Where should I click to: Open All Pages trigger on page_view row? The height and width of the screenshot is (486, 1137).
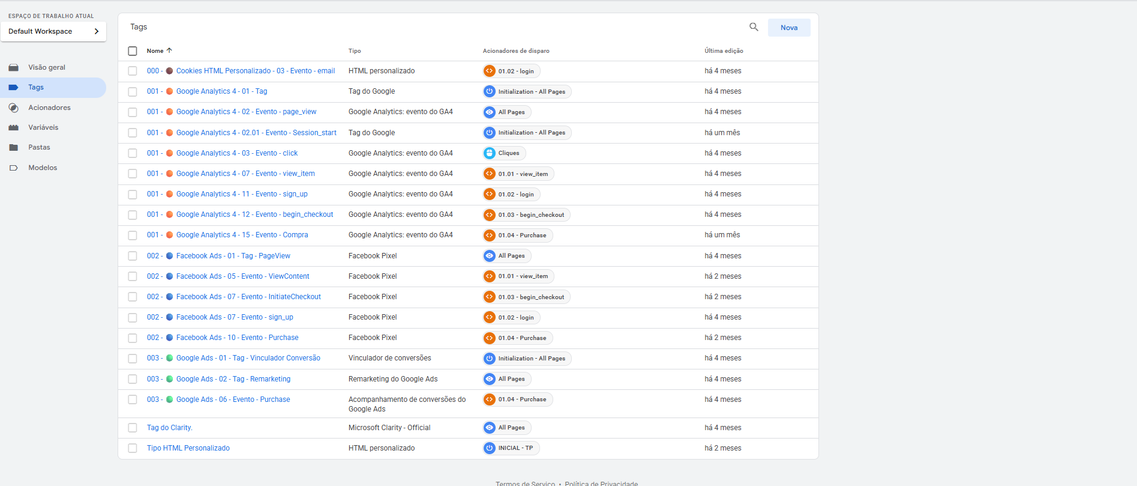click(x=507, y=112)
